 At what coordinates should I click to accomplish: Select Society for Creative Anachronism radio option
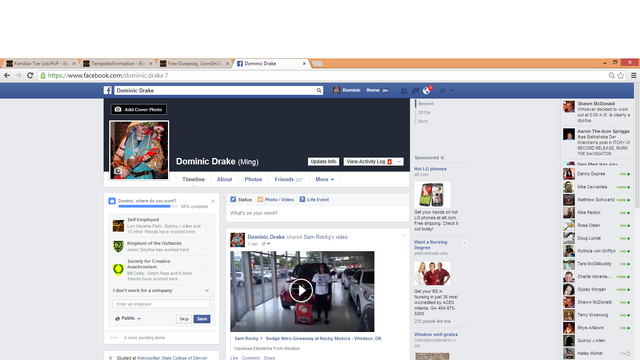pos(207,270)
